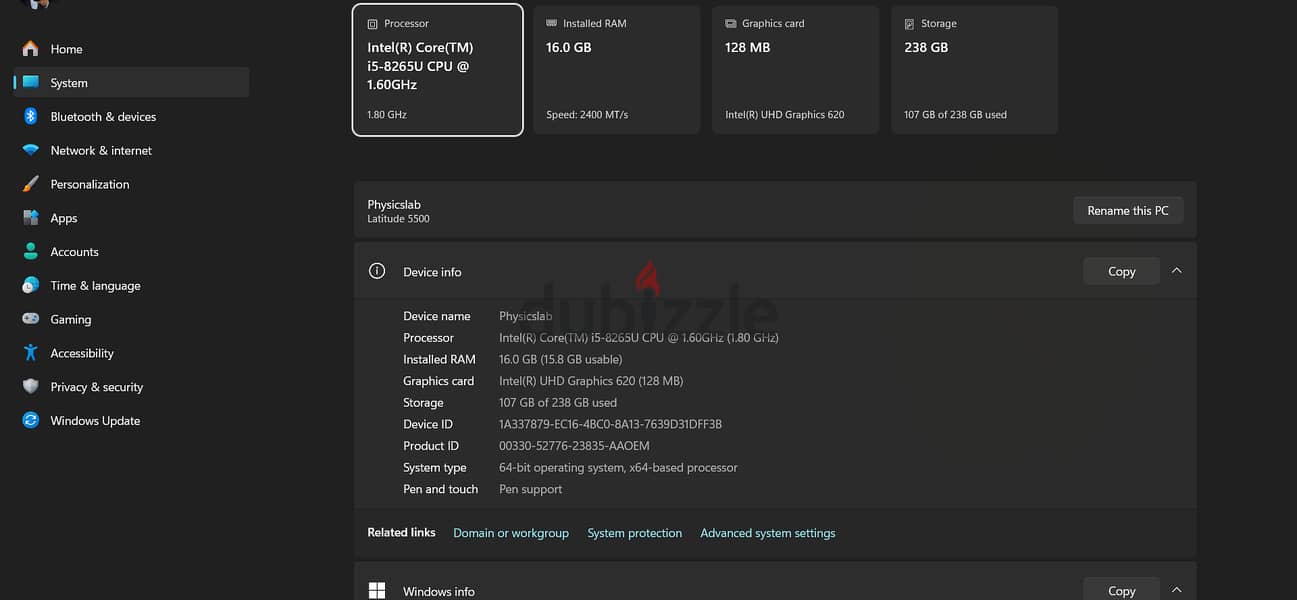Viewport: 1297px width, 600px height.
Task: Click the Apps grid icon
Action: (x=30, y=218)
